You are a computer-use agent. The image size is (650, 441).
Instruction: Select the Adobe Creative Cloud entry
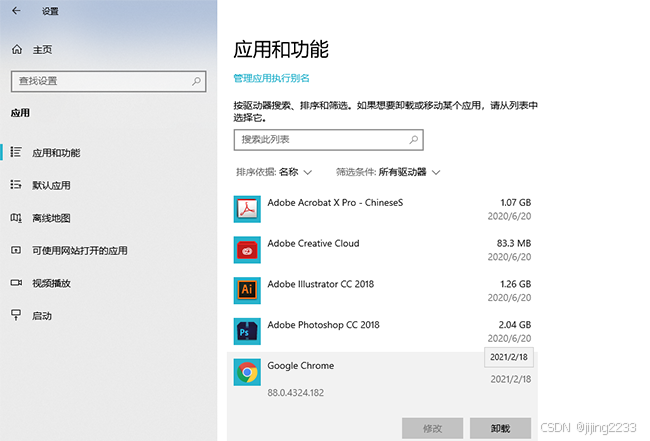(x=382, y=250)
